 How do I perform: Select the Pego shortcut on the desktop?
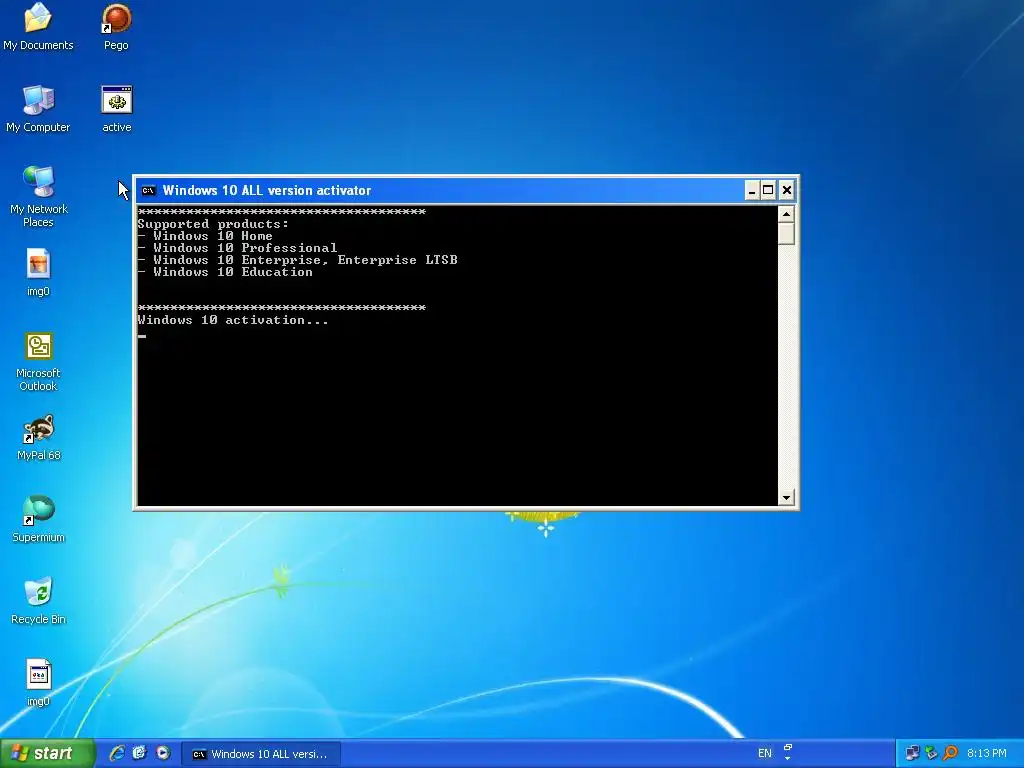tap(116, 26)
